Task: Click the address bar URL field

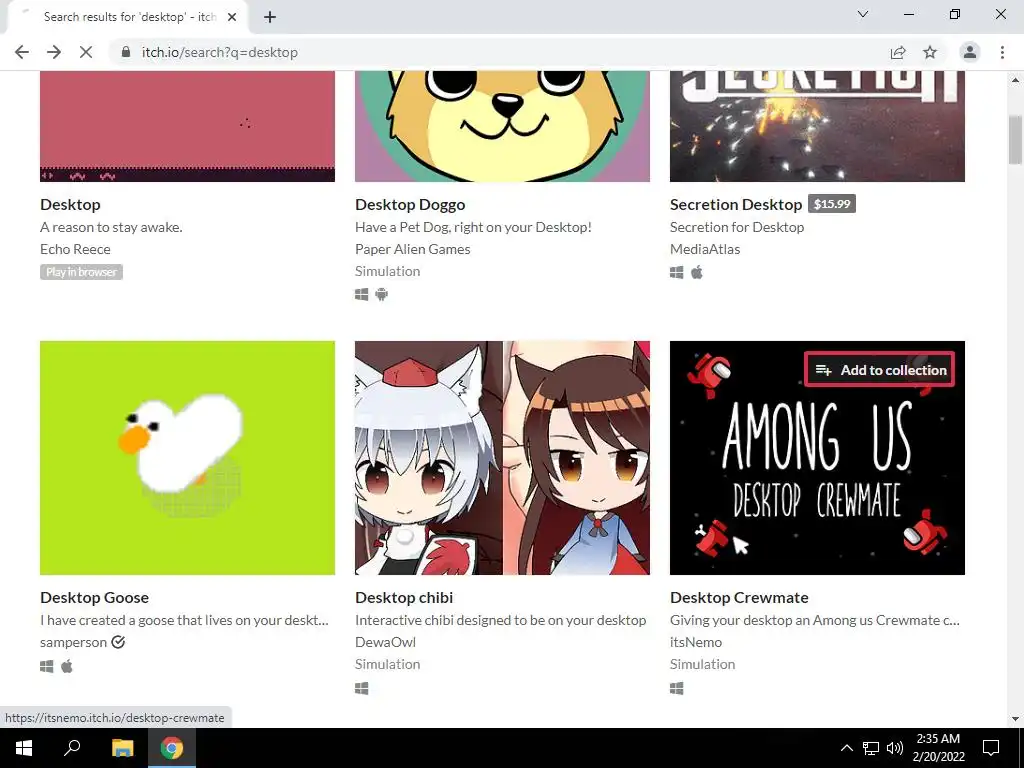Action: pyautogui.click(x=496, y=52)
